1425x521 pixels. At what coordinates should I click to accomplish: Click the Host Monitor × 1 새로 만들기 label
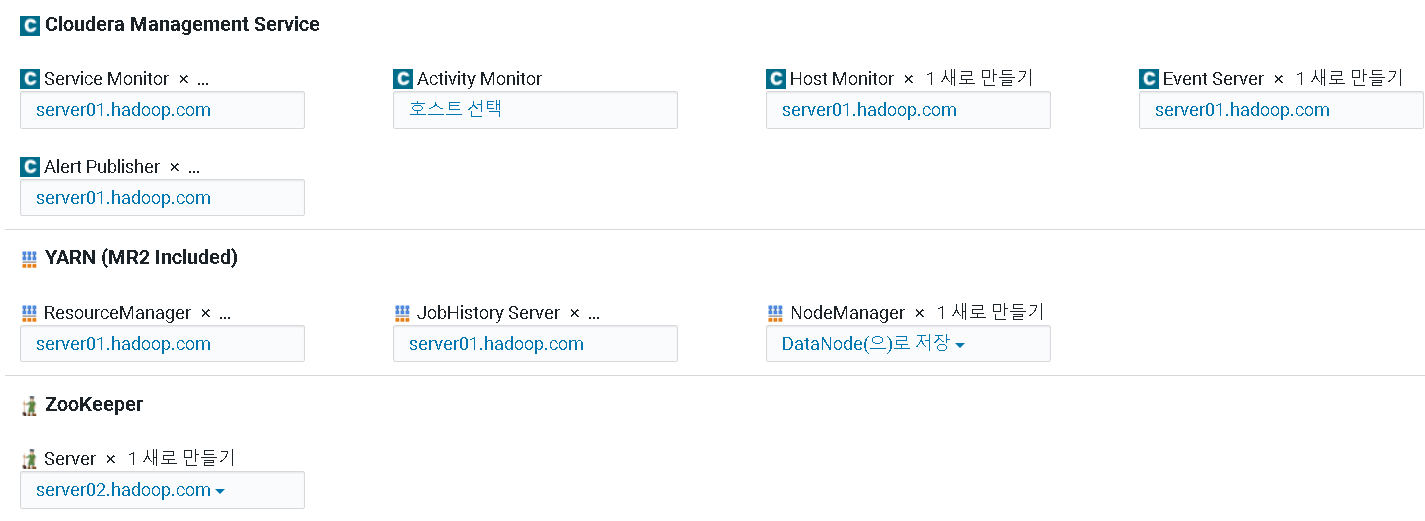click(x=911, y=79)
